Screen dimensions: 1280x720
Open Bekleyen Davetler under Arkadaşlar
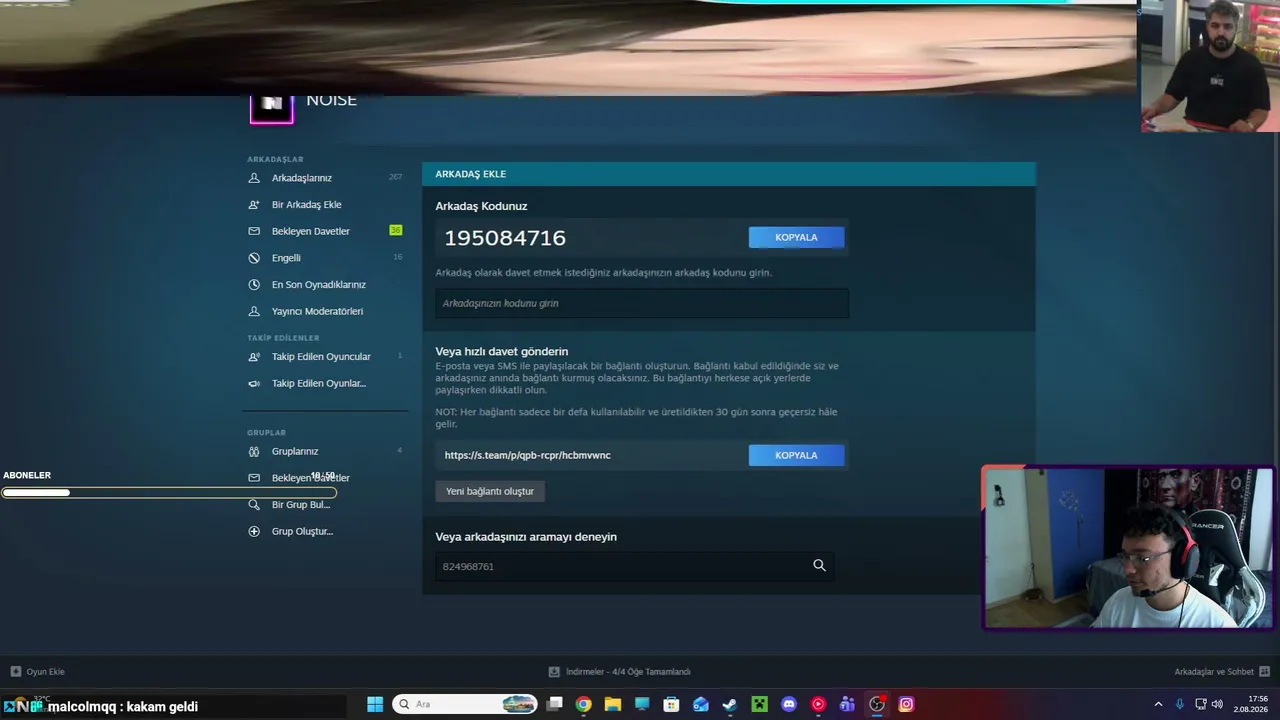point(311,231)
